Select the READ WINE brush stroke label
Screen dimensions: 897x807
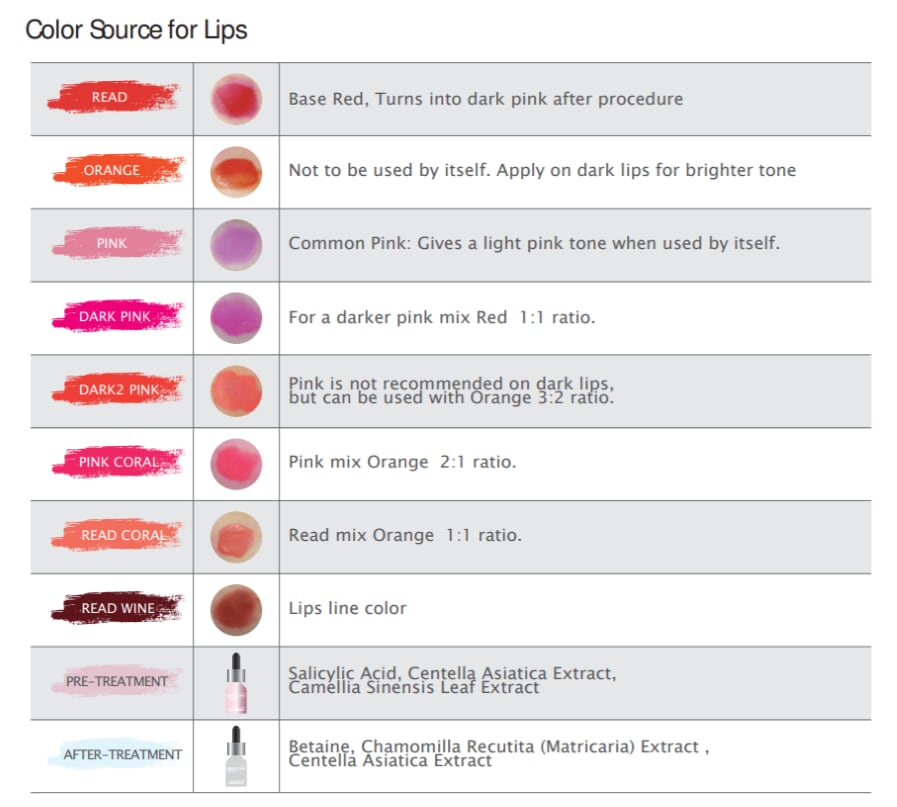[118, 608]
